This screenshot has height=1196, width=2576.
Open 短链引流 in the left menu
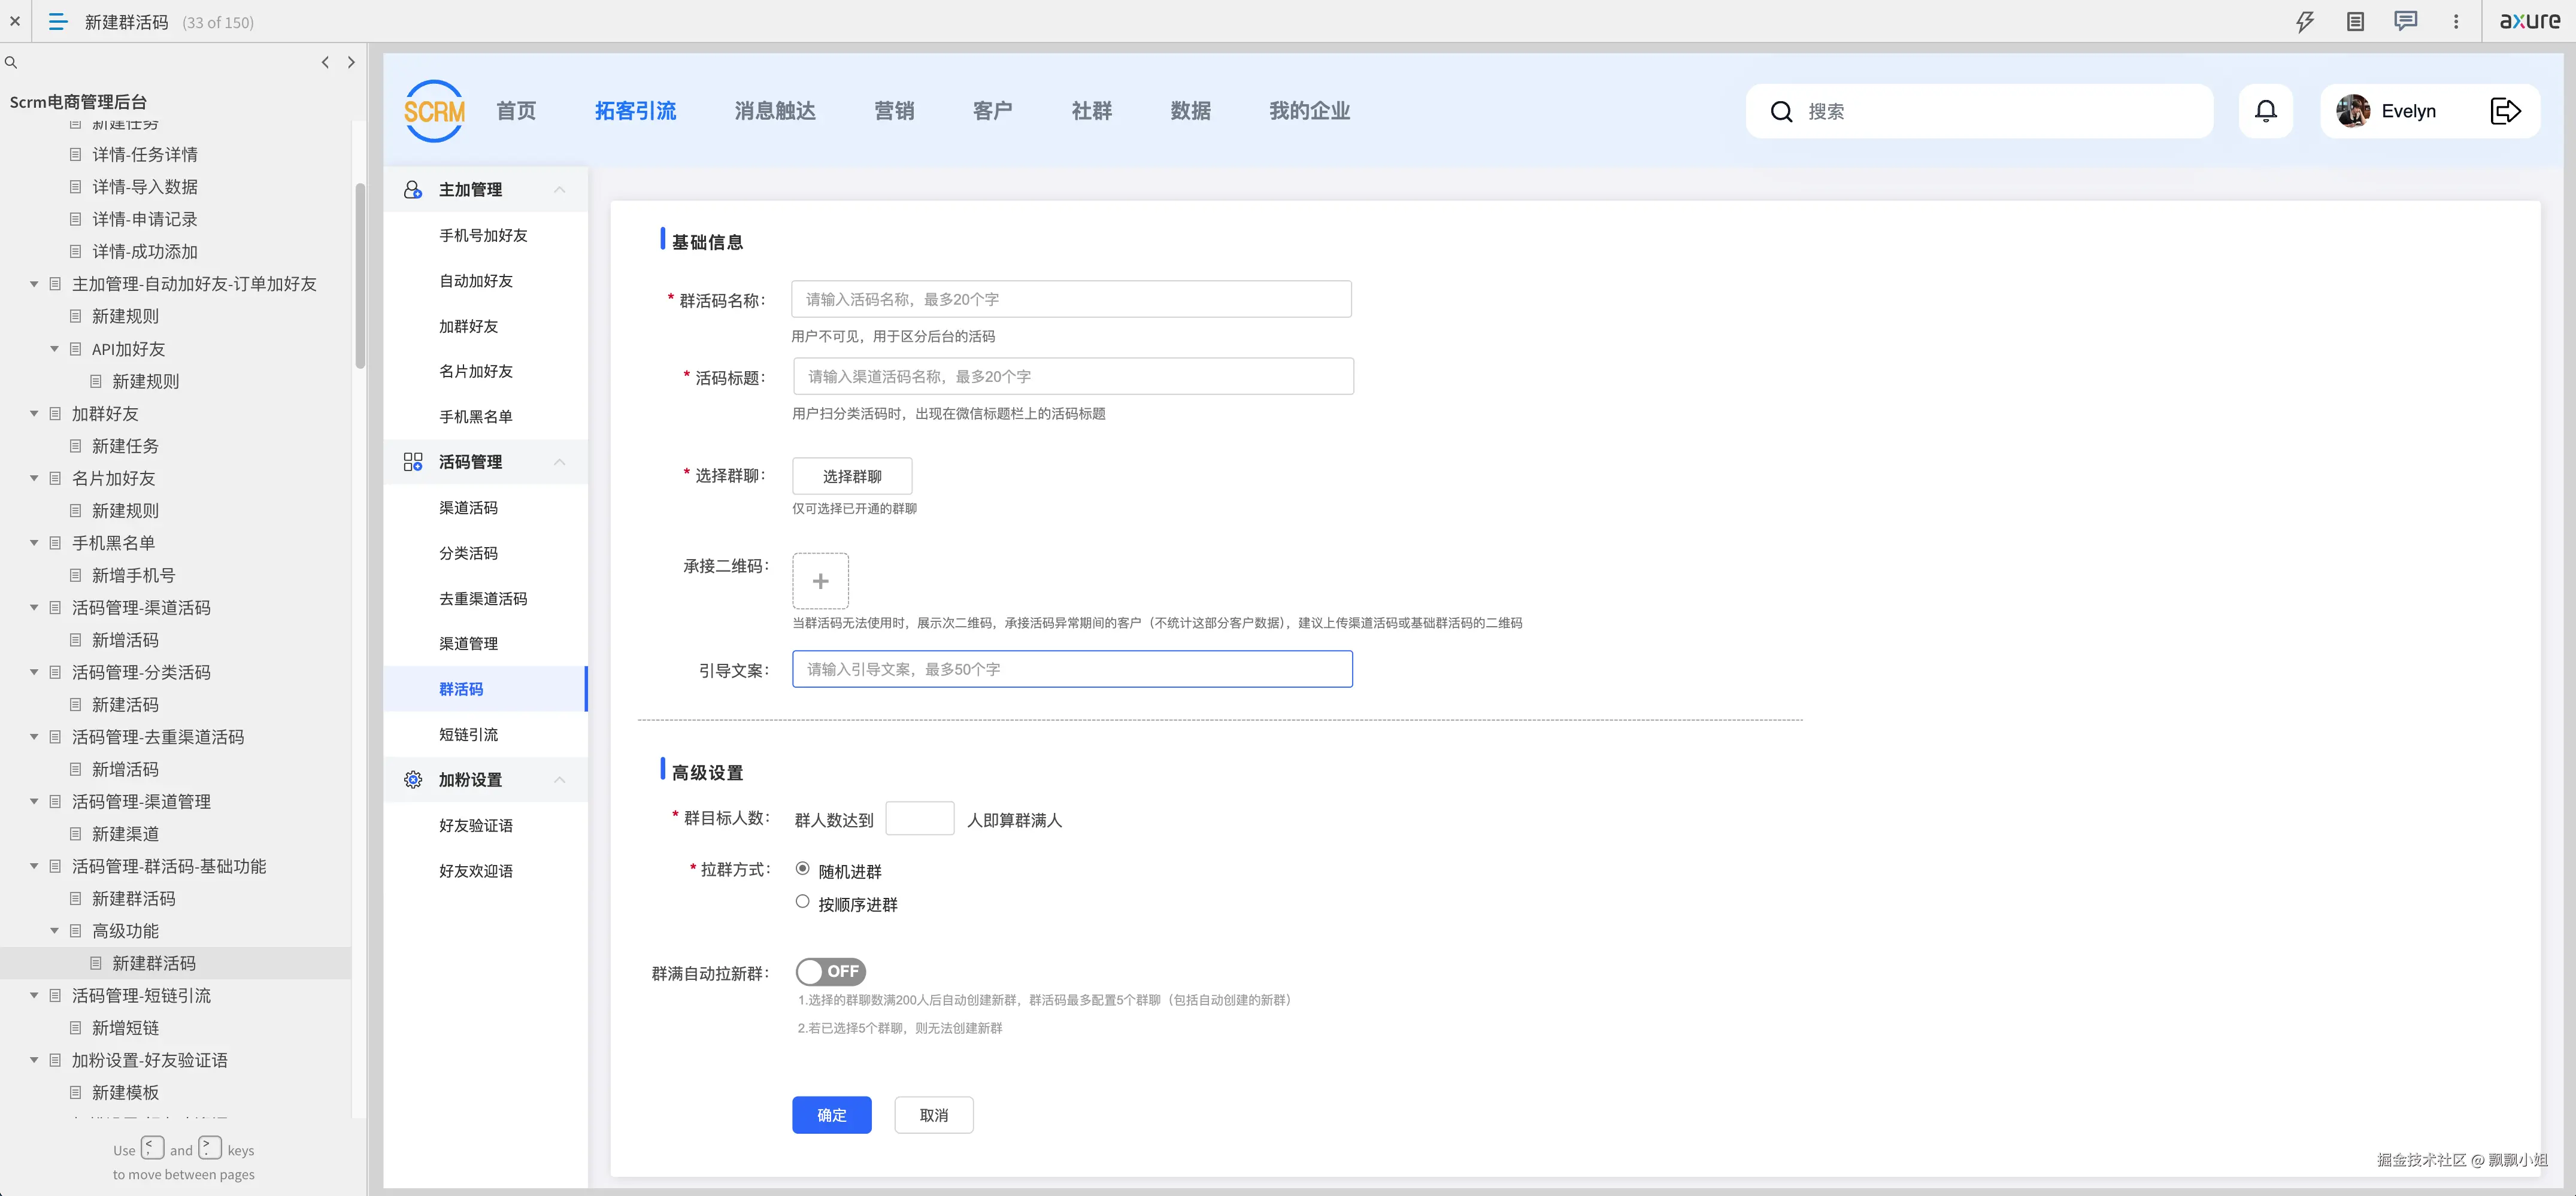[468, 734]
